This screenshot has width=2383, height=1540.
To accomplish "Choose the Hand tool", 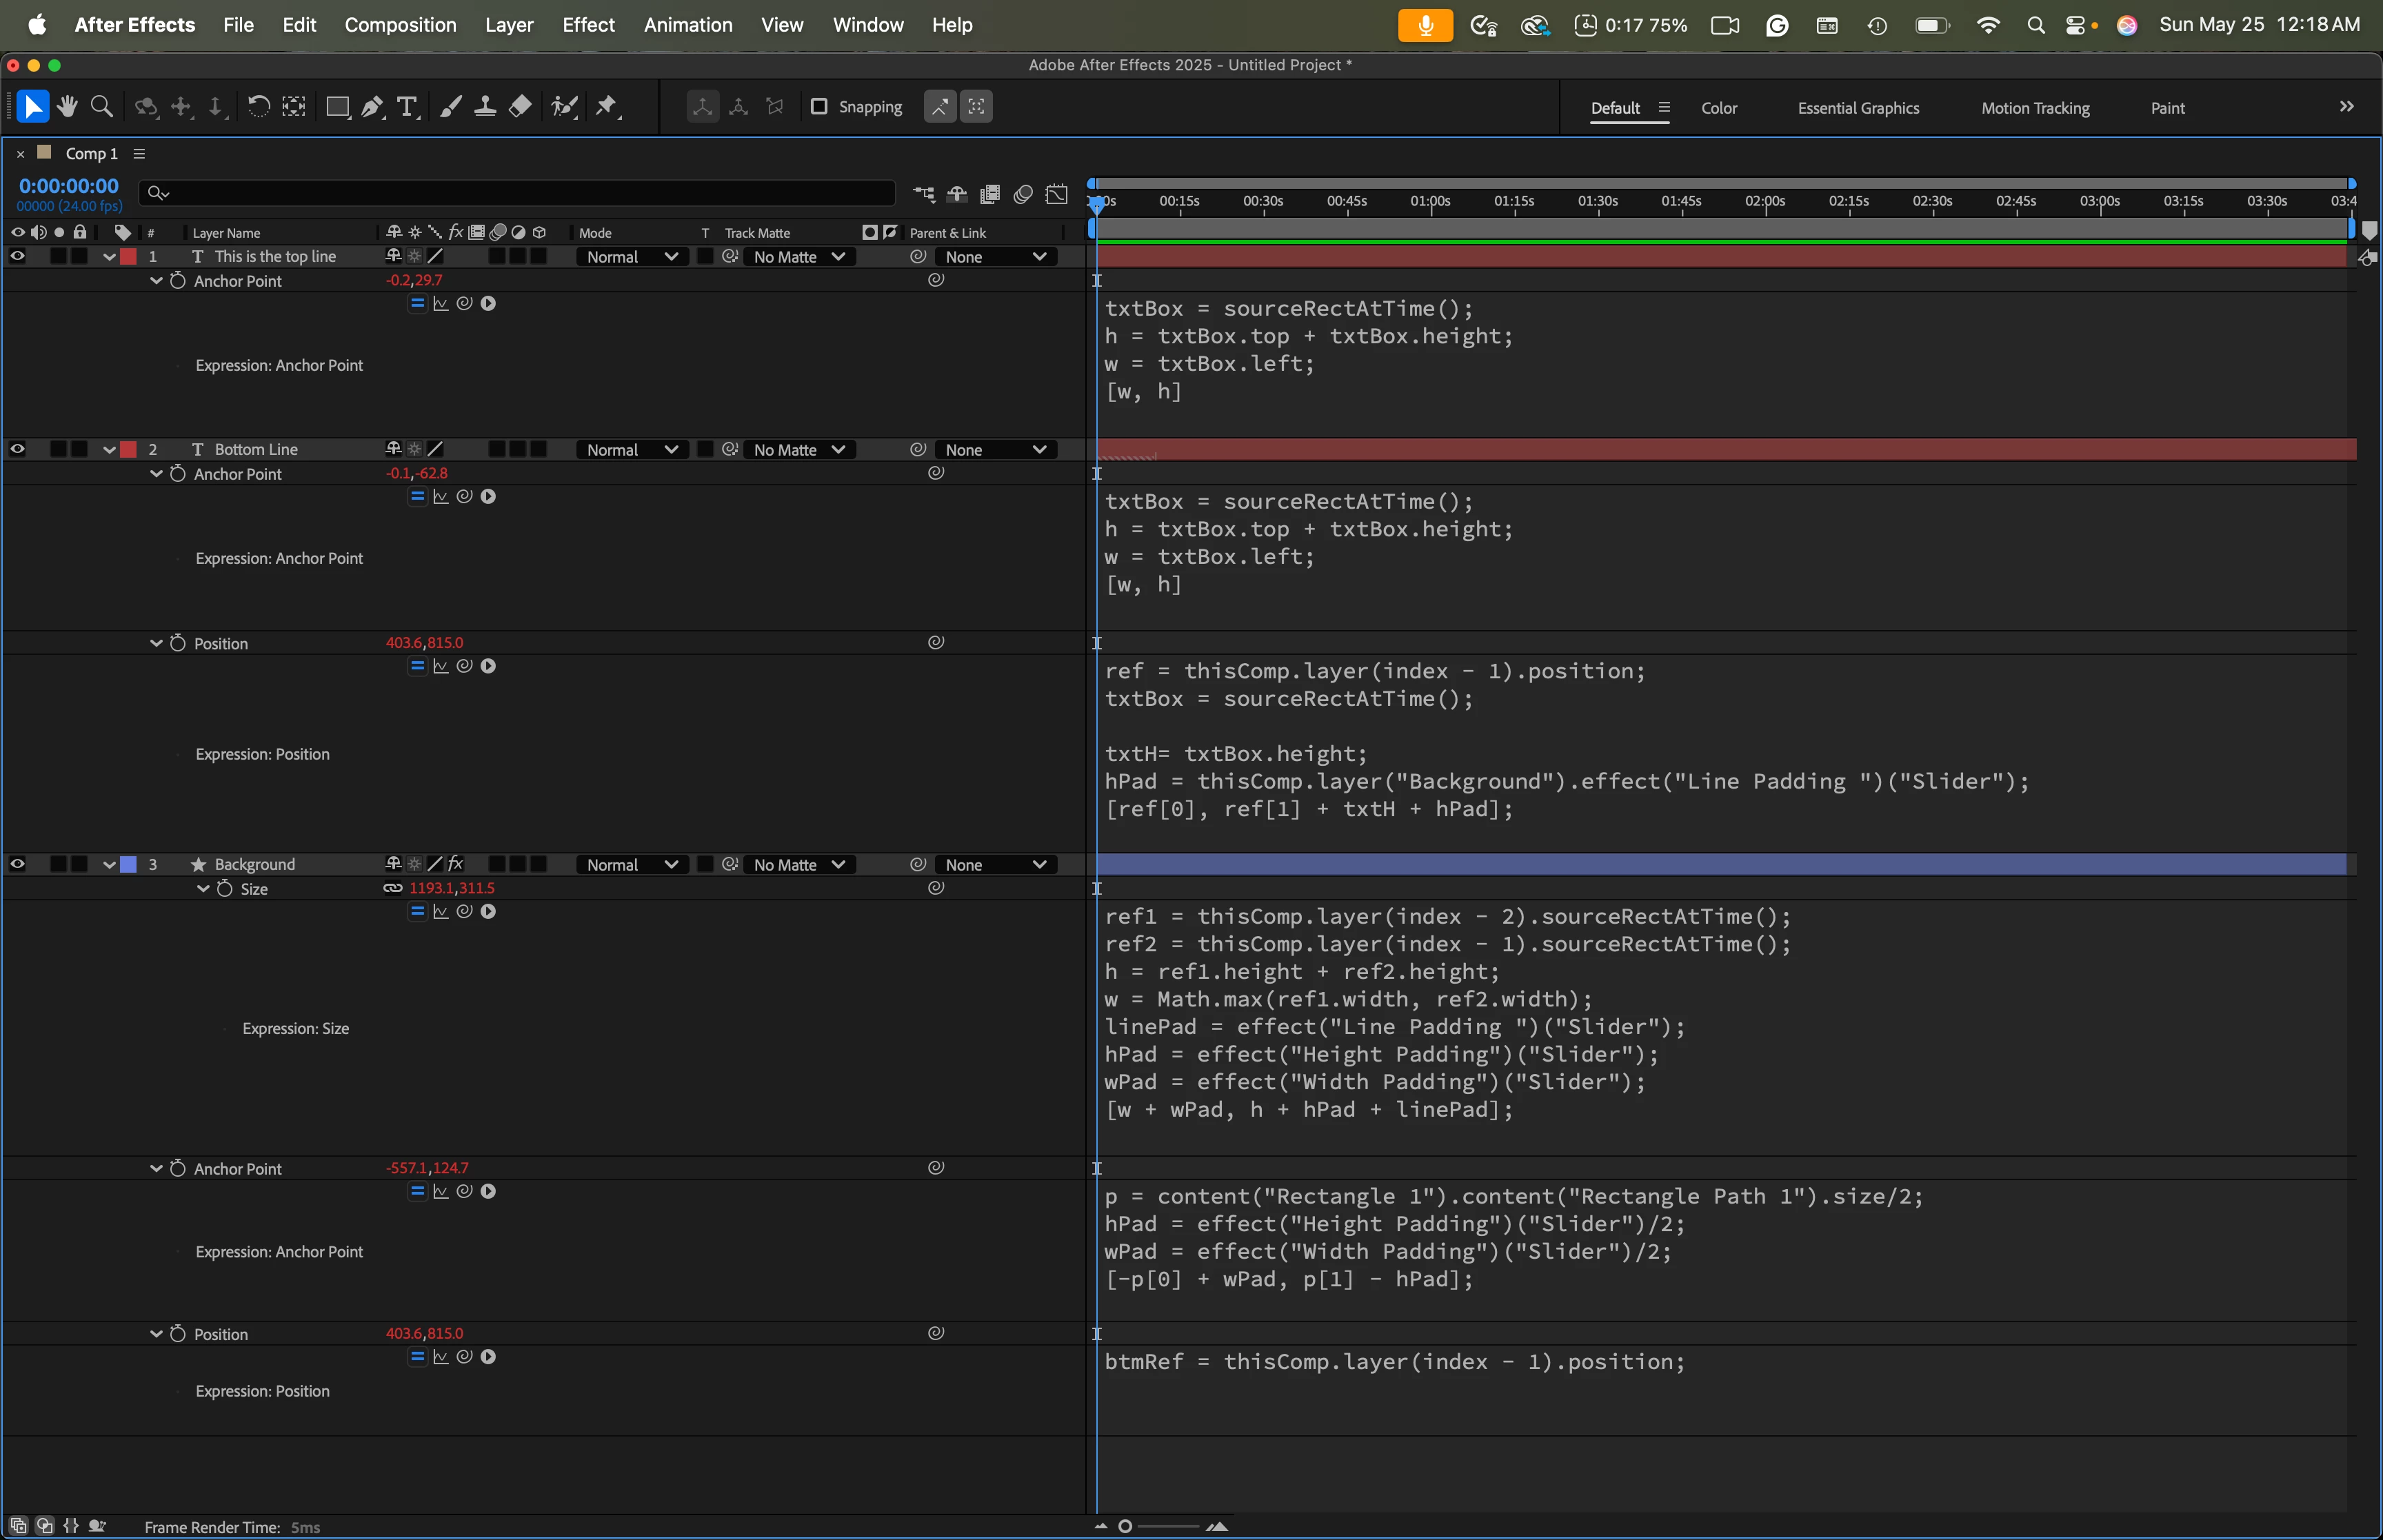I will click(x=67, y=107).
